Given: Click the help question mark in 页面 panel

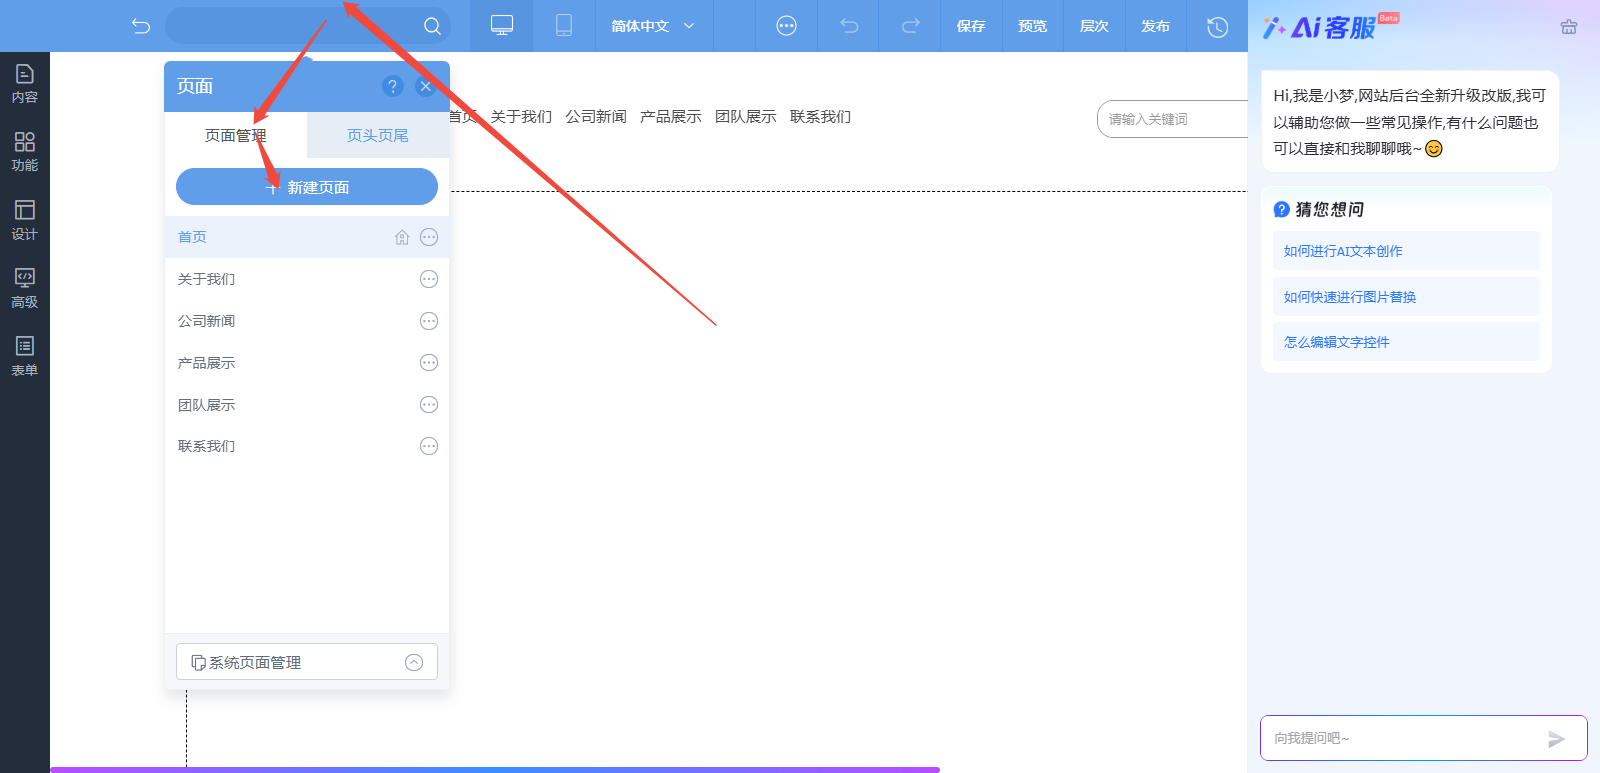Looking at the screenshot, I should (393, 86).
